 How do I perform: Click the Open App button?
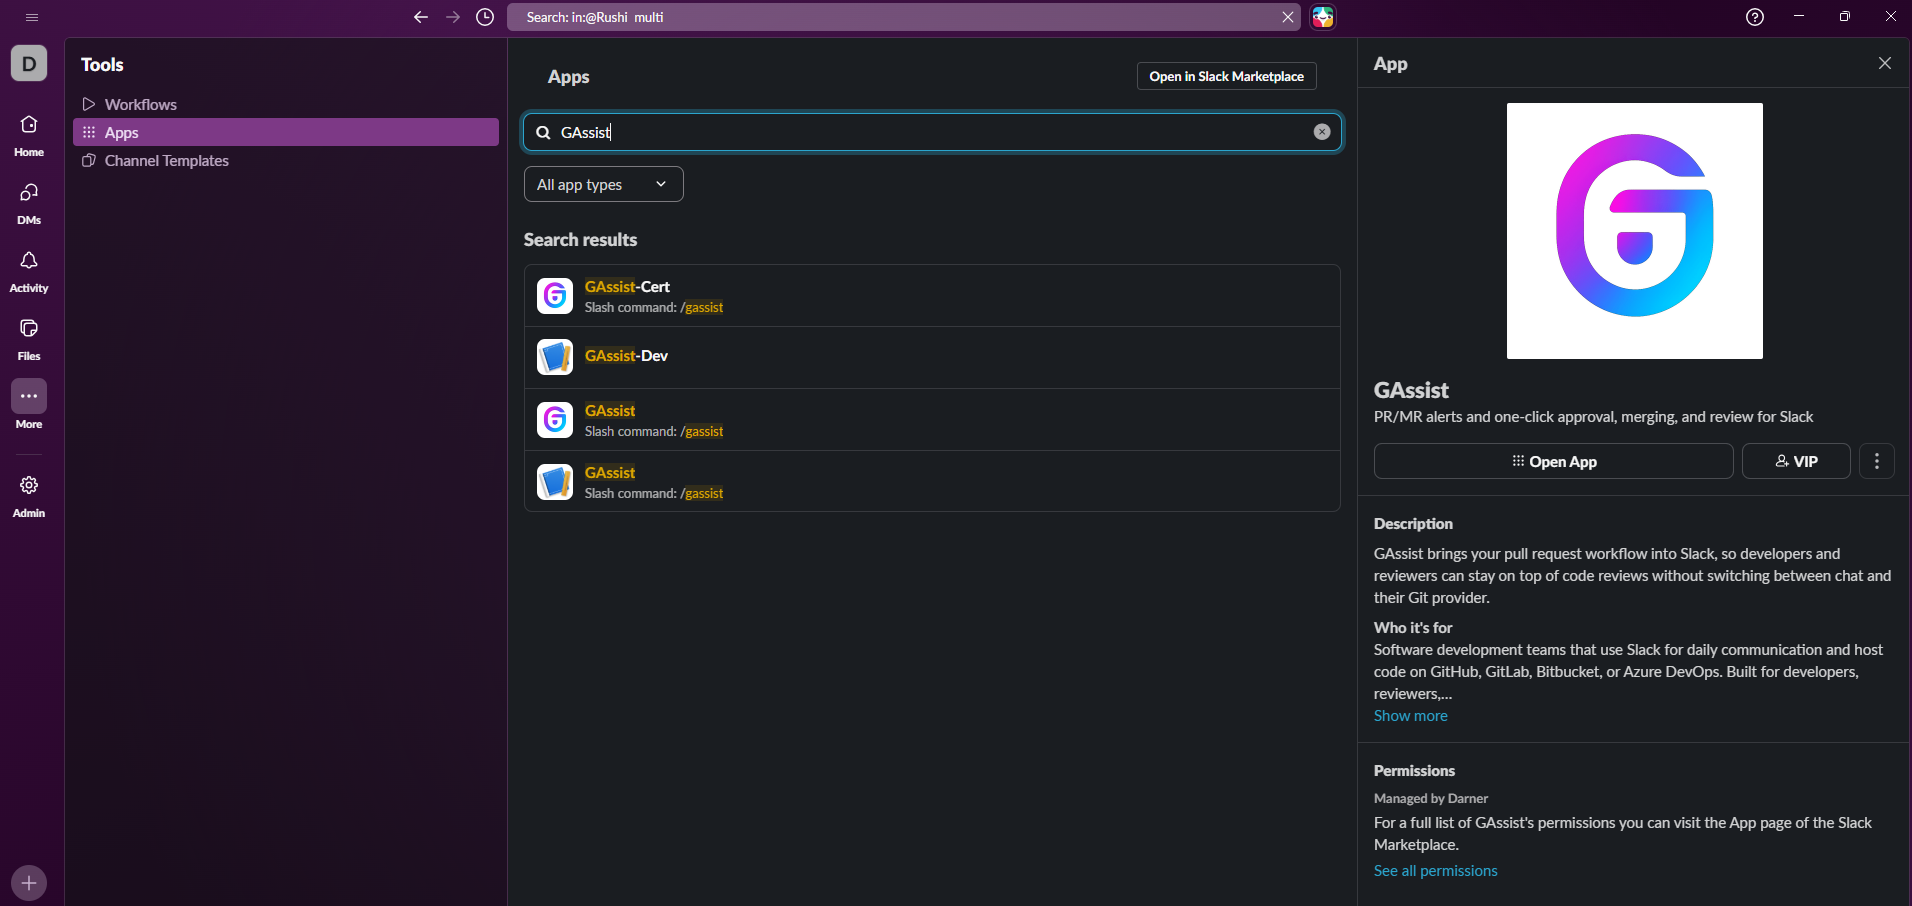click(x=1554, y=461)
